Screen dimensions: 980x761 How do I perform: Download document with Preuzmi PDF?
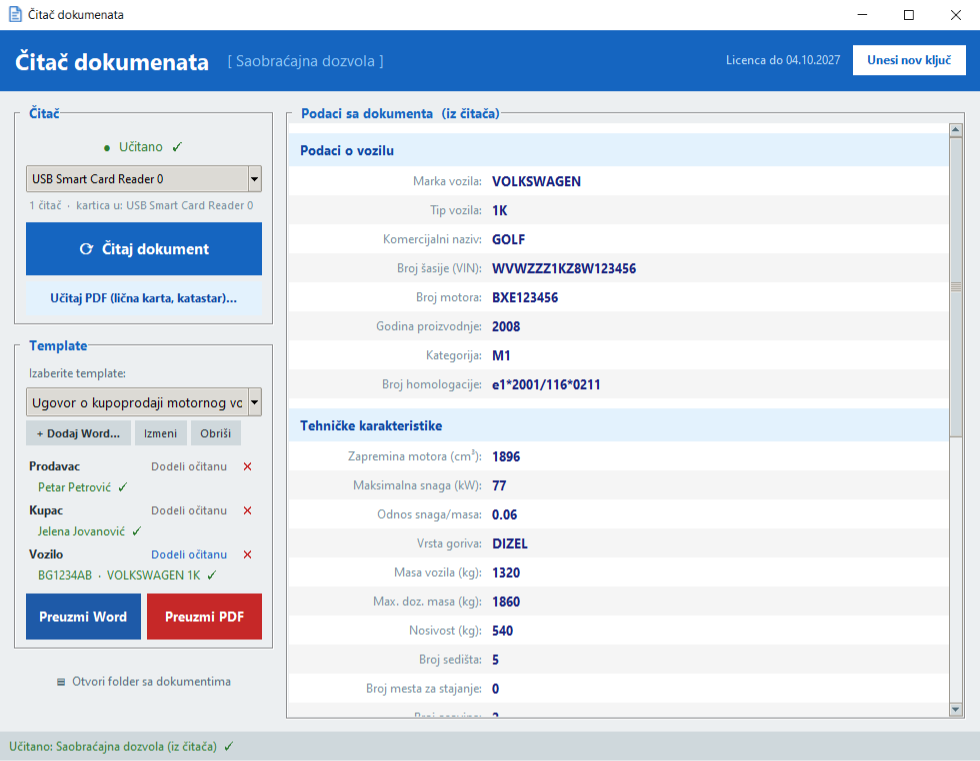coord(204,617)
